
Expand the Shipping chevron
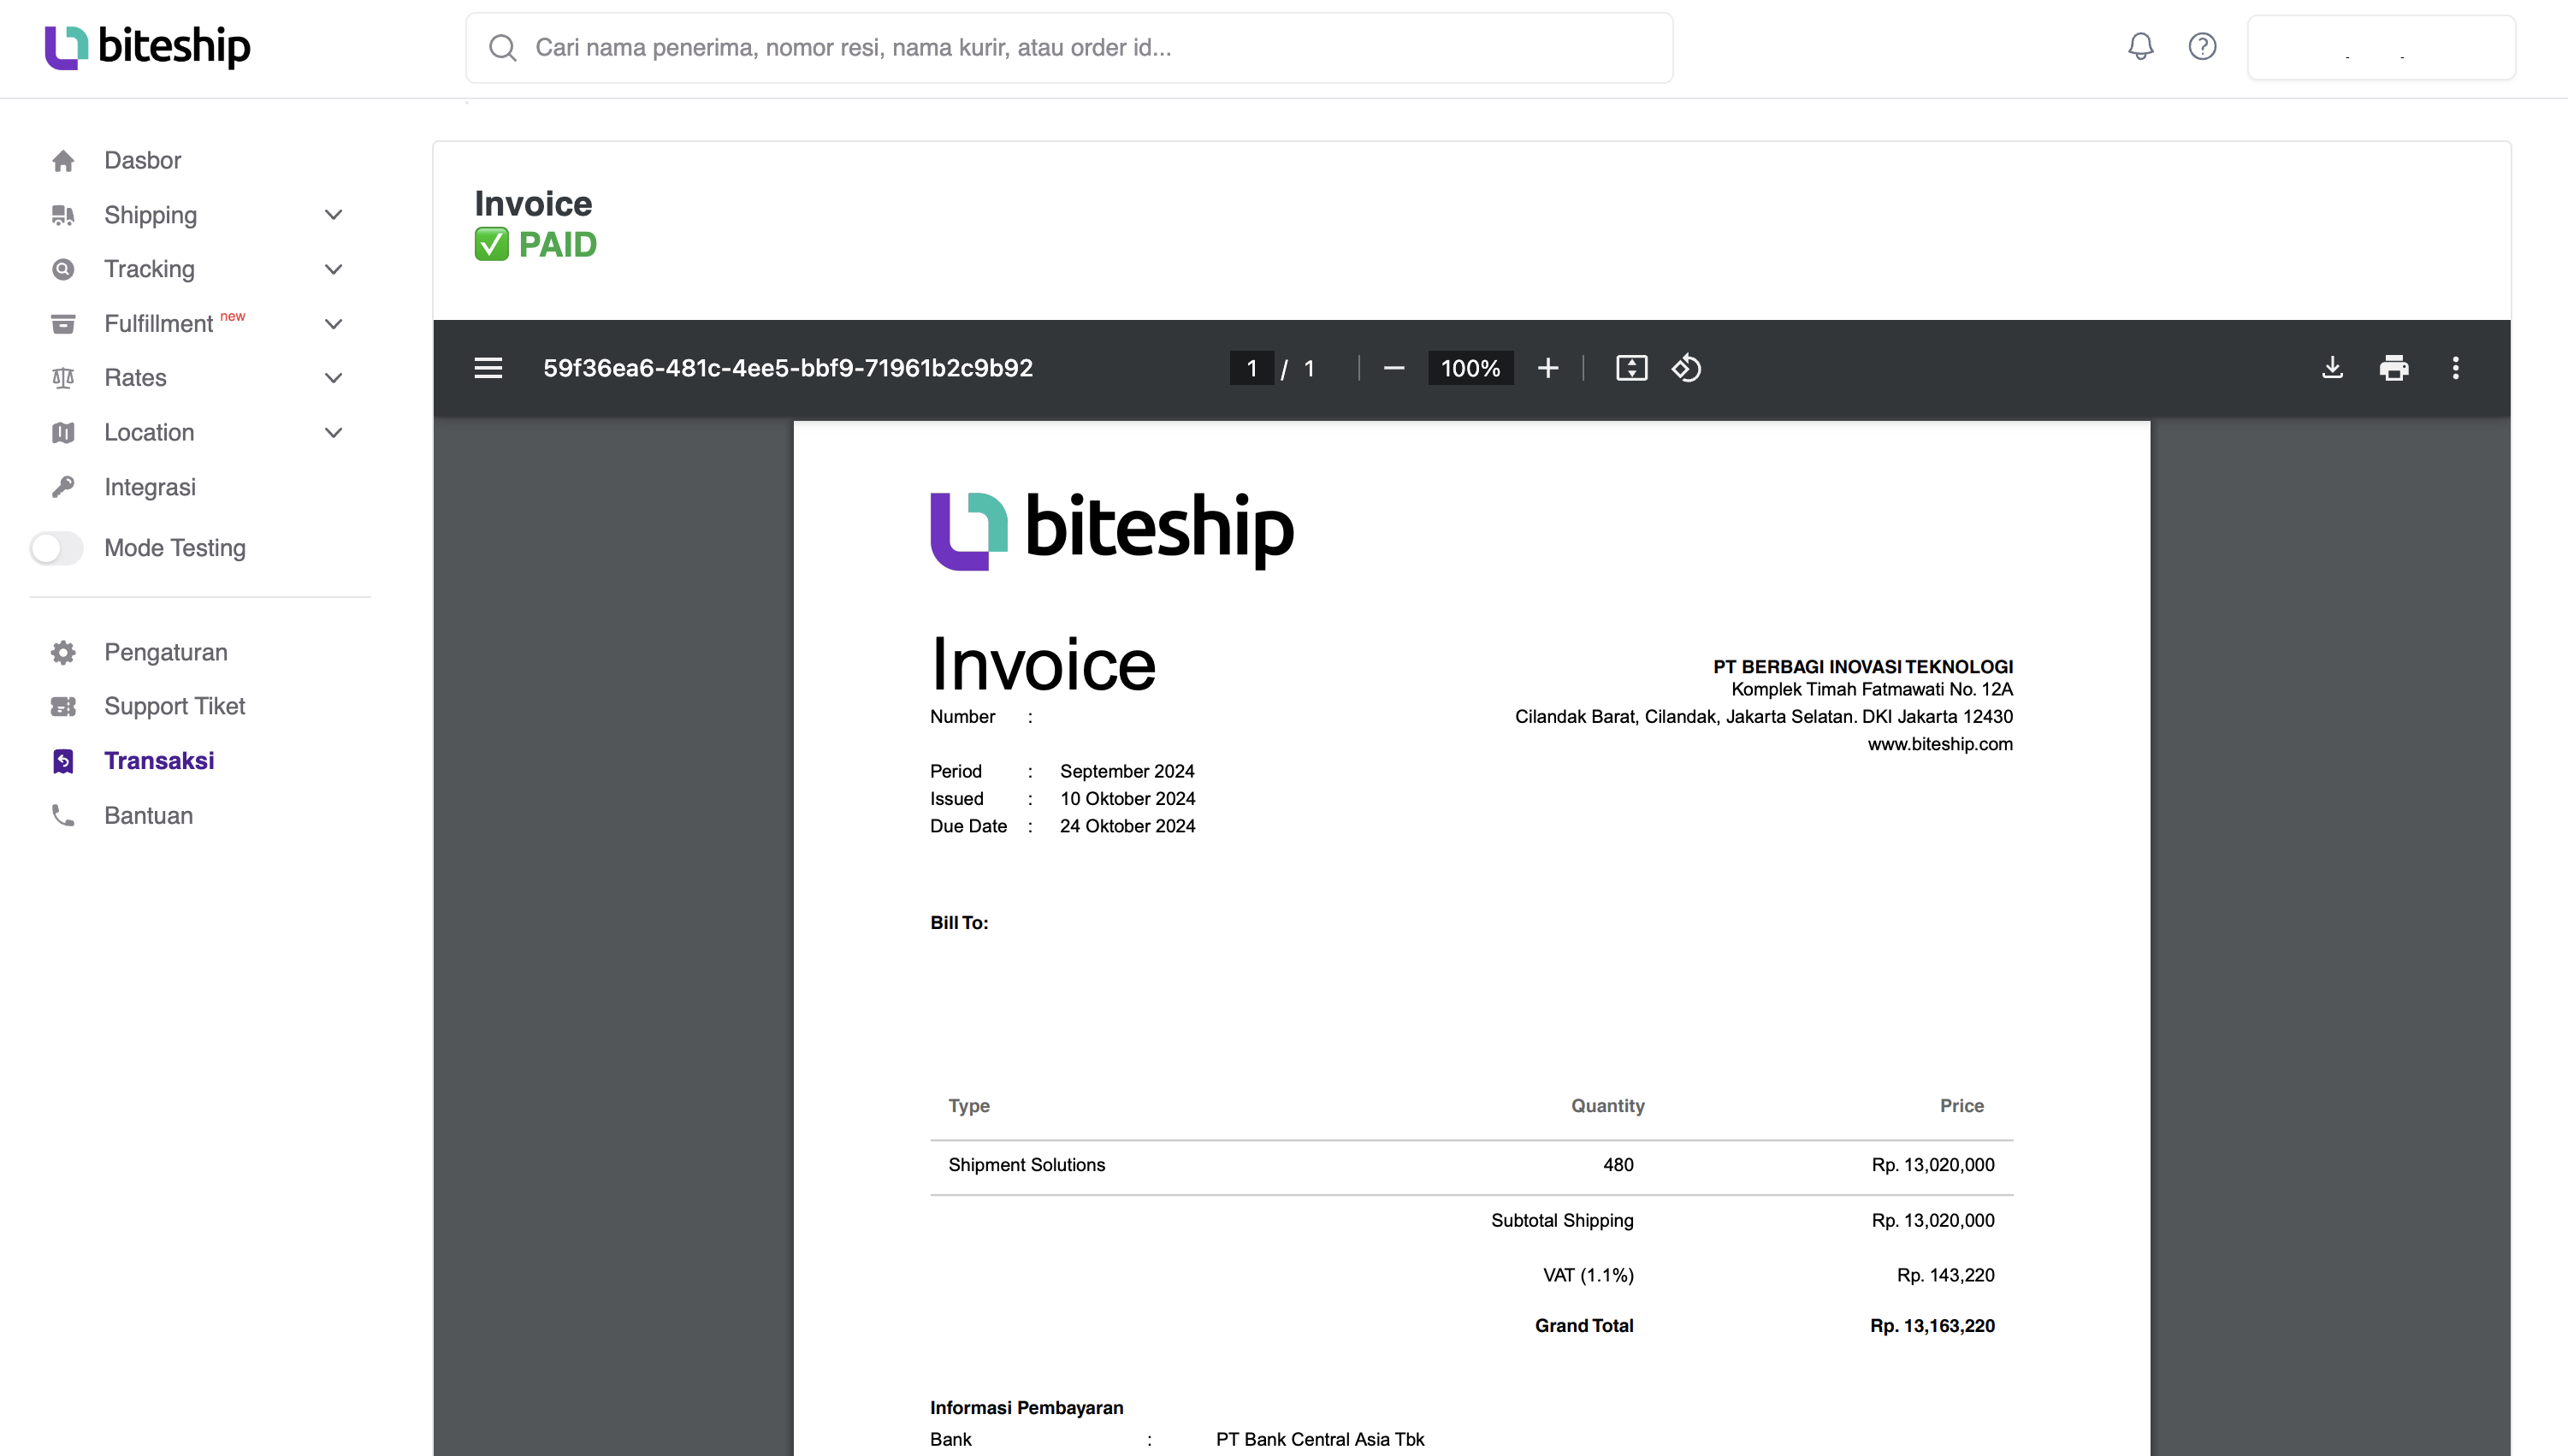(334, 215)
